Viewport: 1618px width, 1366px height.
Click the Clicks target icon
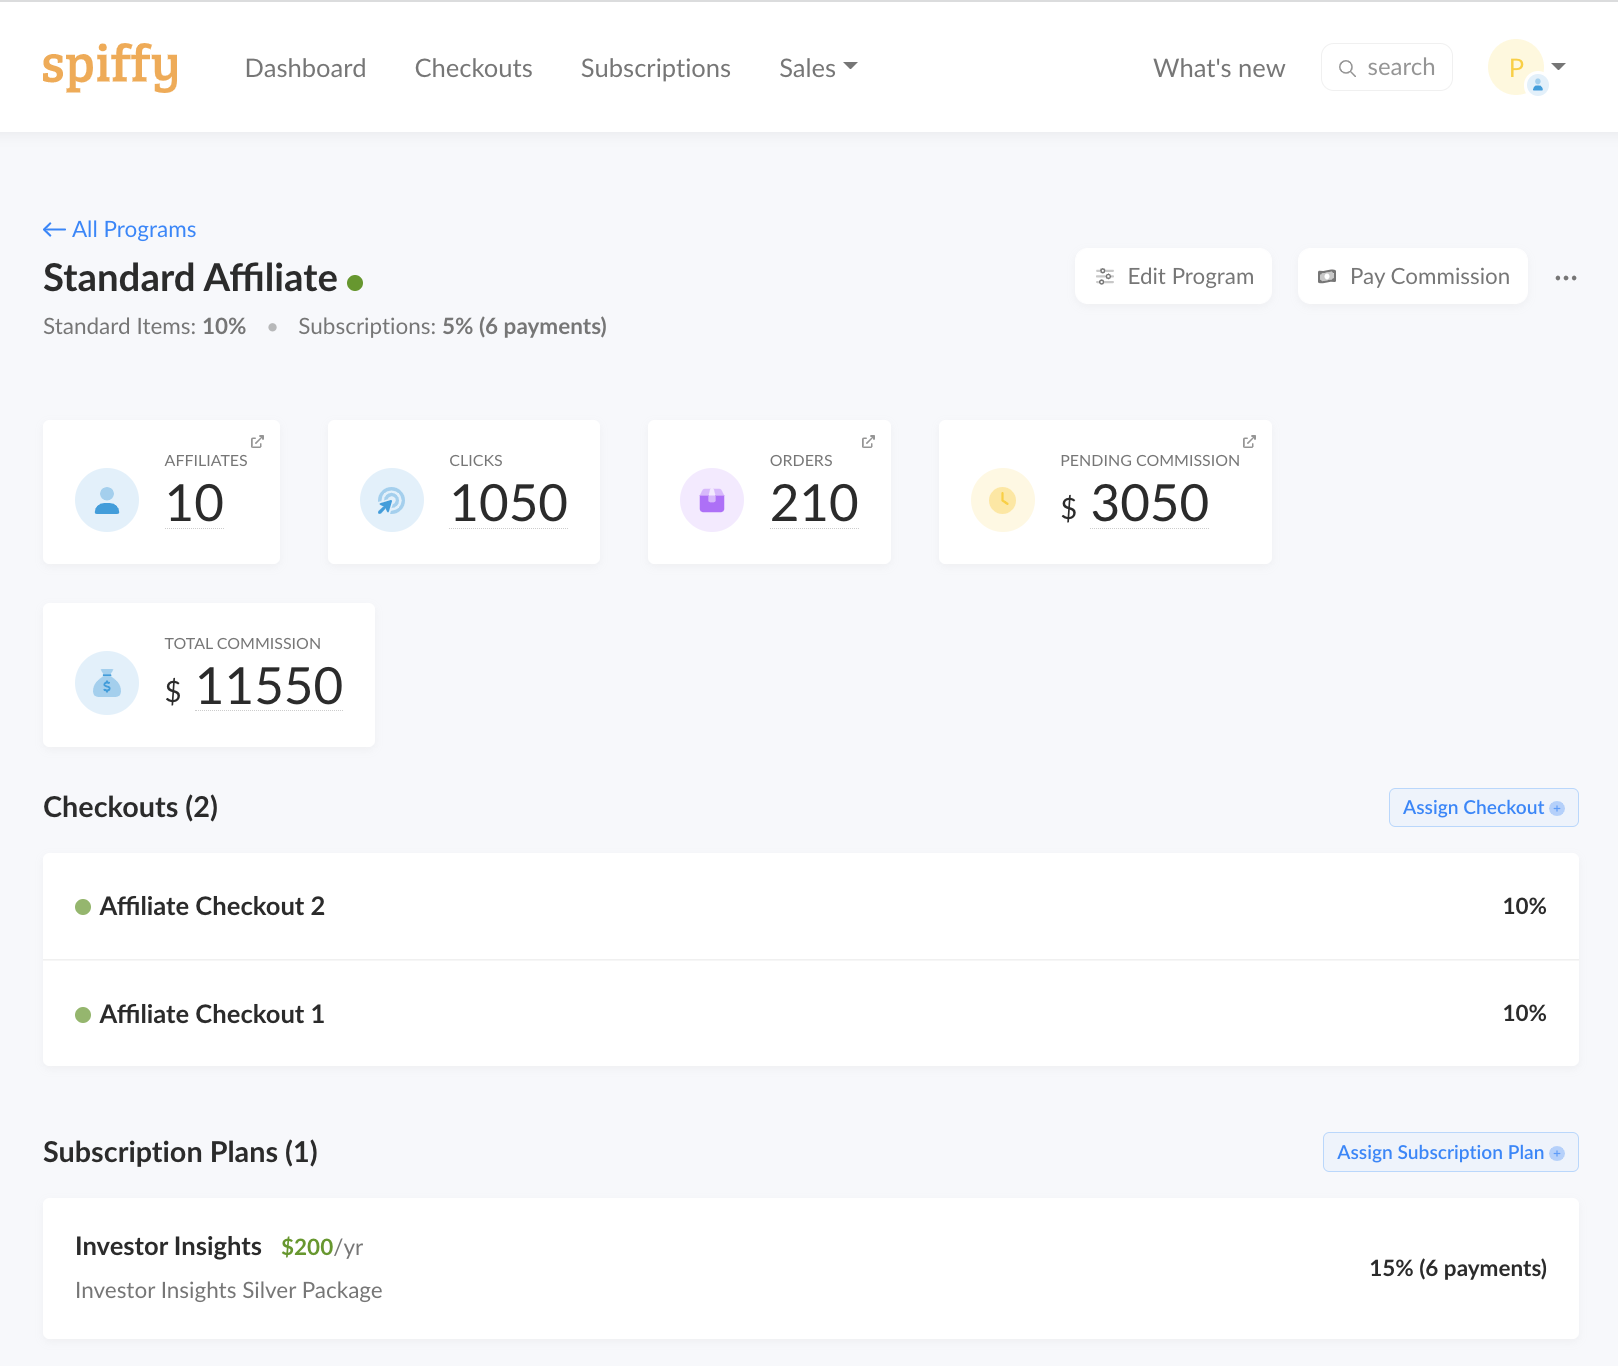pos(392,500)
